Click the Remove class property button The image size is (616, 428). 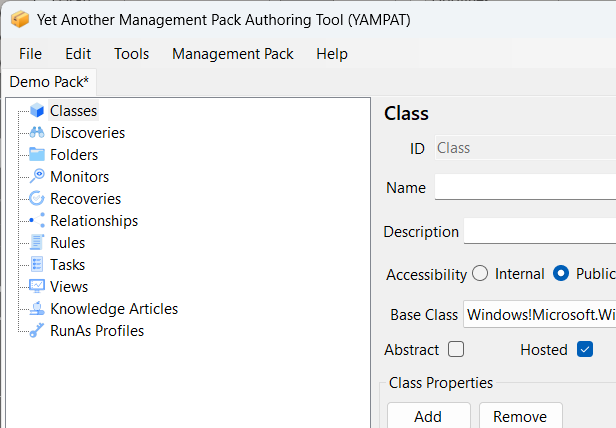(520, 416)
